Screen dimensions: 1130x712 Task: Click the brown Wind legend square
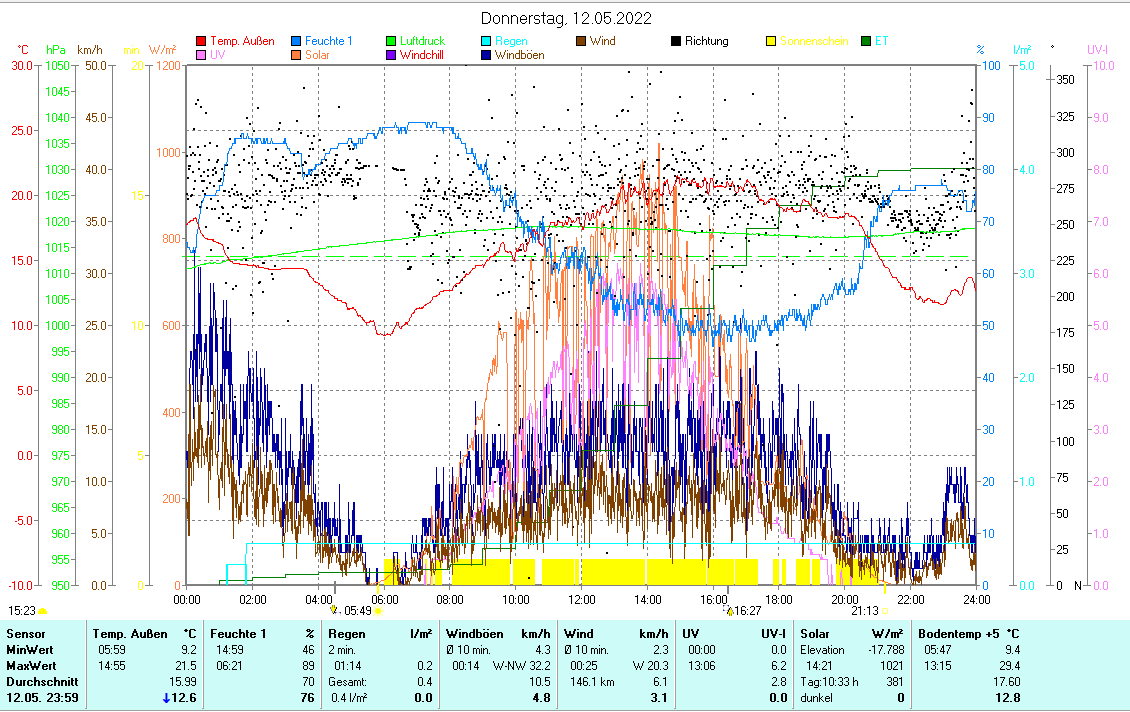[x=581, y=42]
